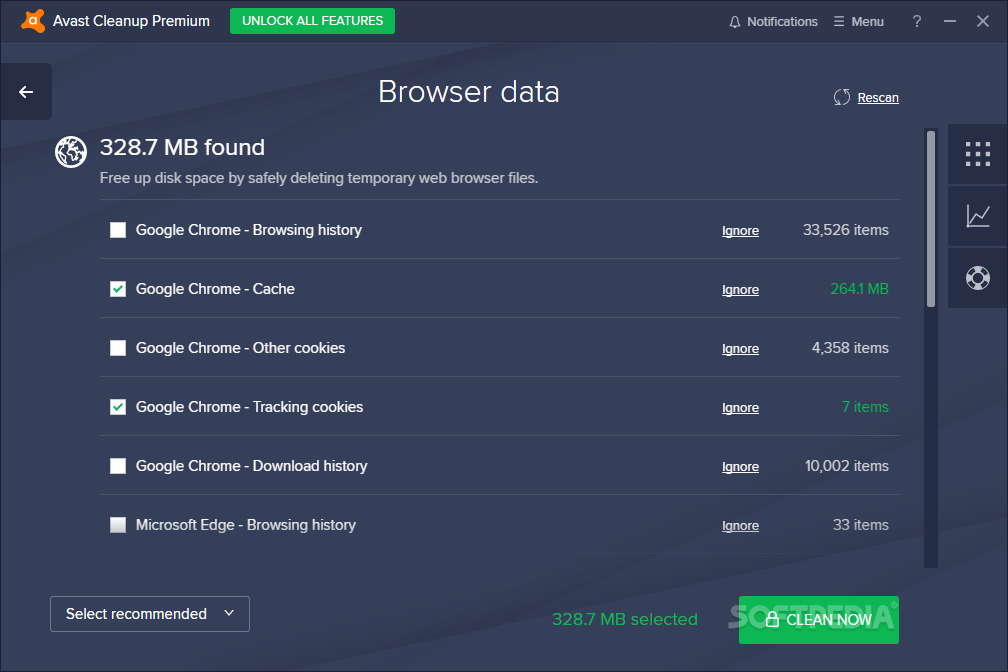Check Microsoft Edge Browsing history checkbox

click(118, 525)
